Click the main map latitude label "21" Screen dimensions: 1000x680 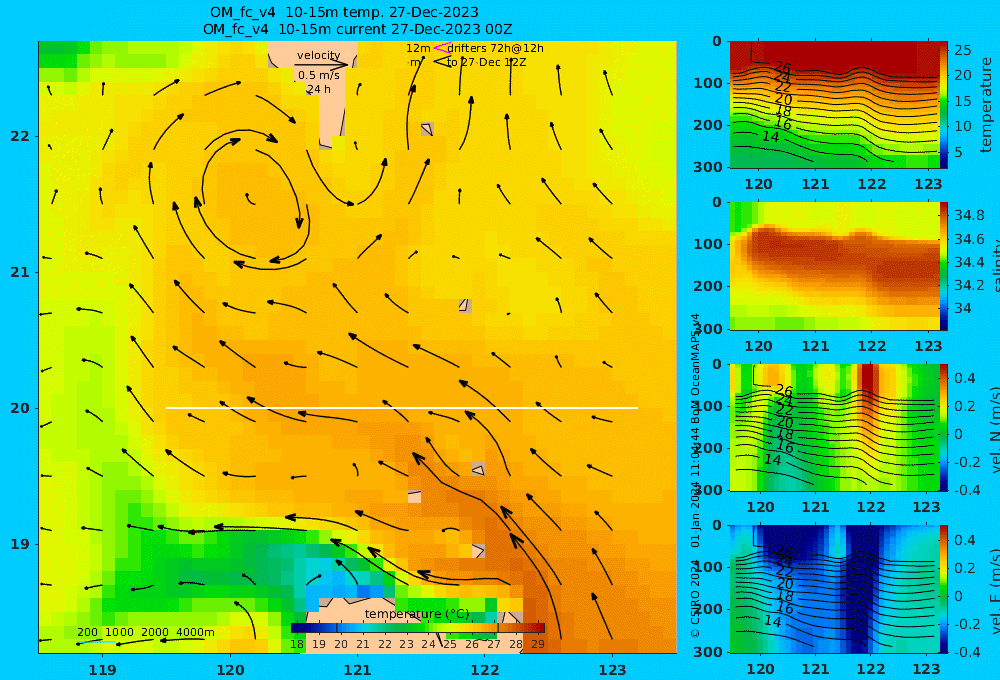coord(20,272)
